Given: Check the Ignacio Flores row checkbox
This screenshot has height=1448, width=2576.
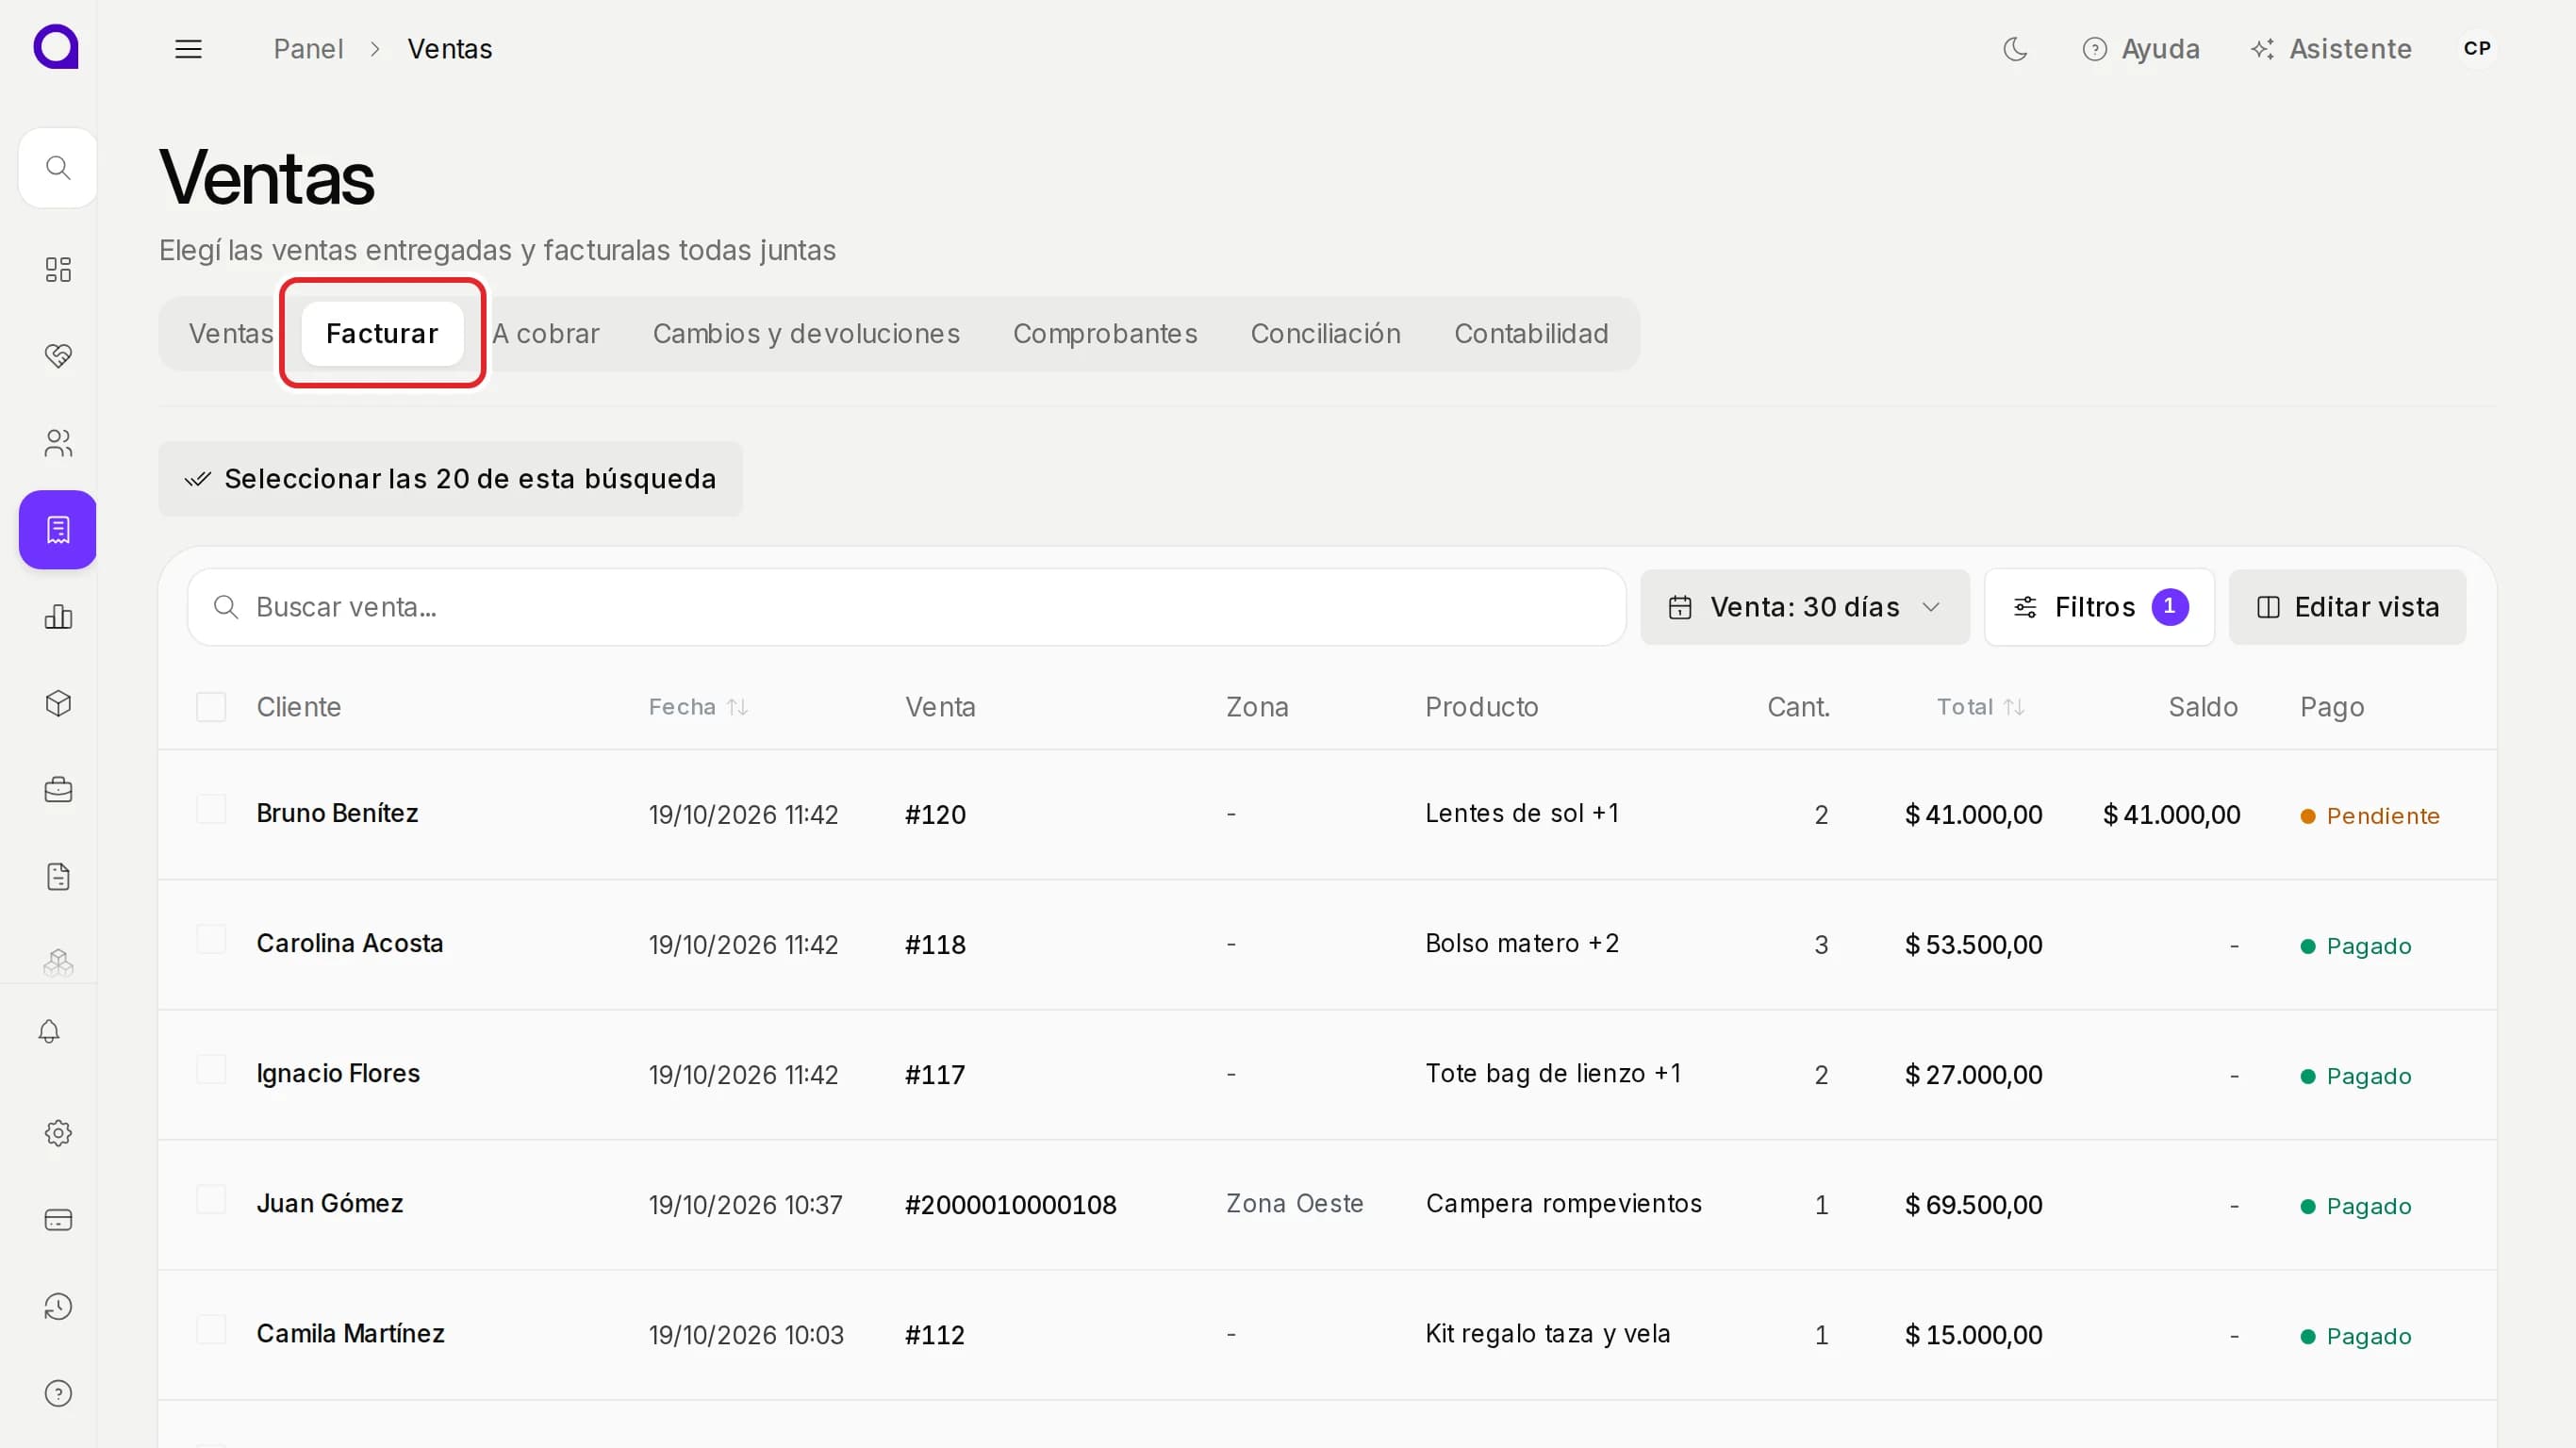Looking at the screenshot, I should click(x=211, y=1069).
